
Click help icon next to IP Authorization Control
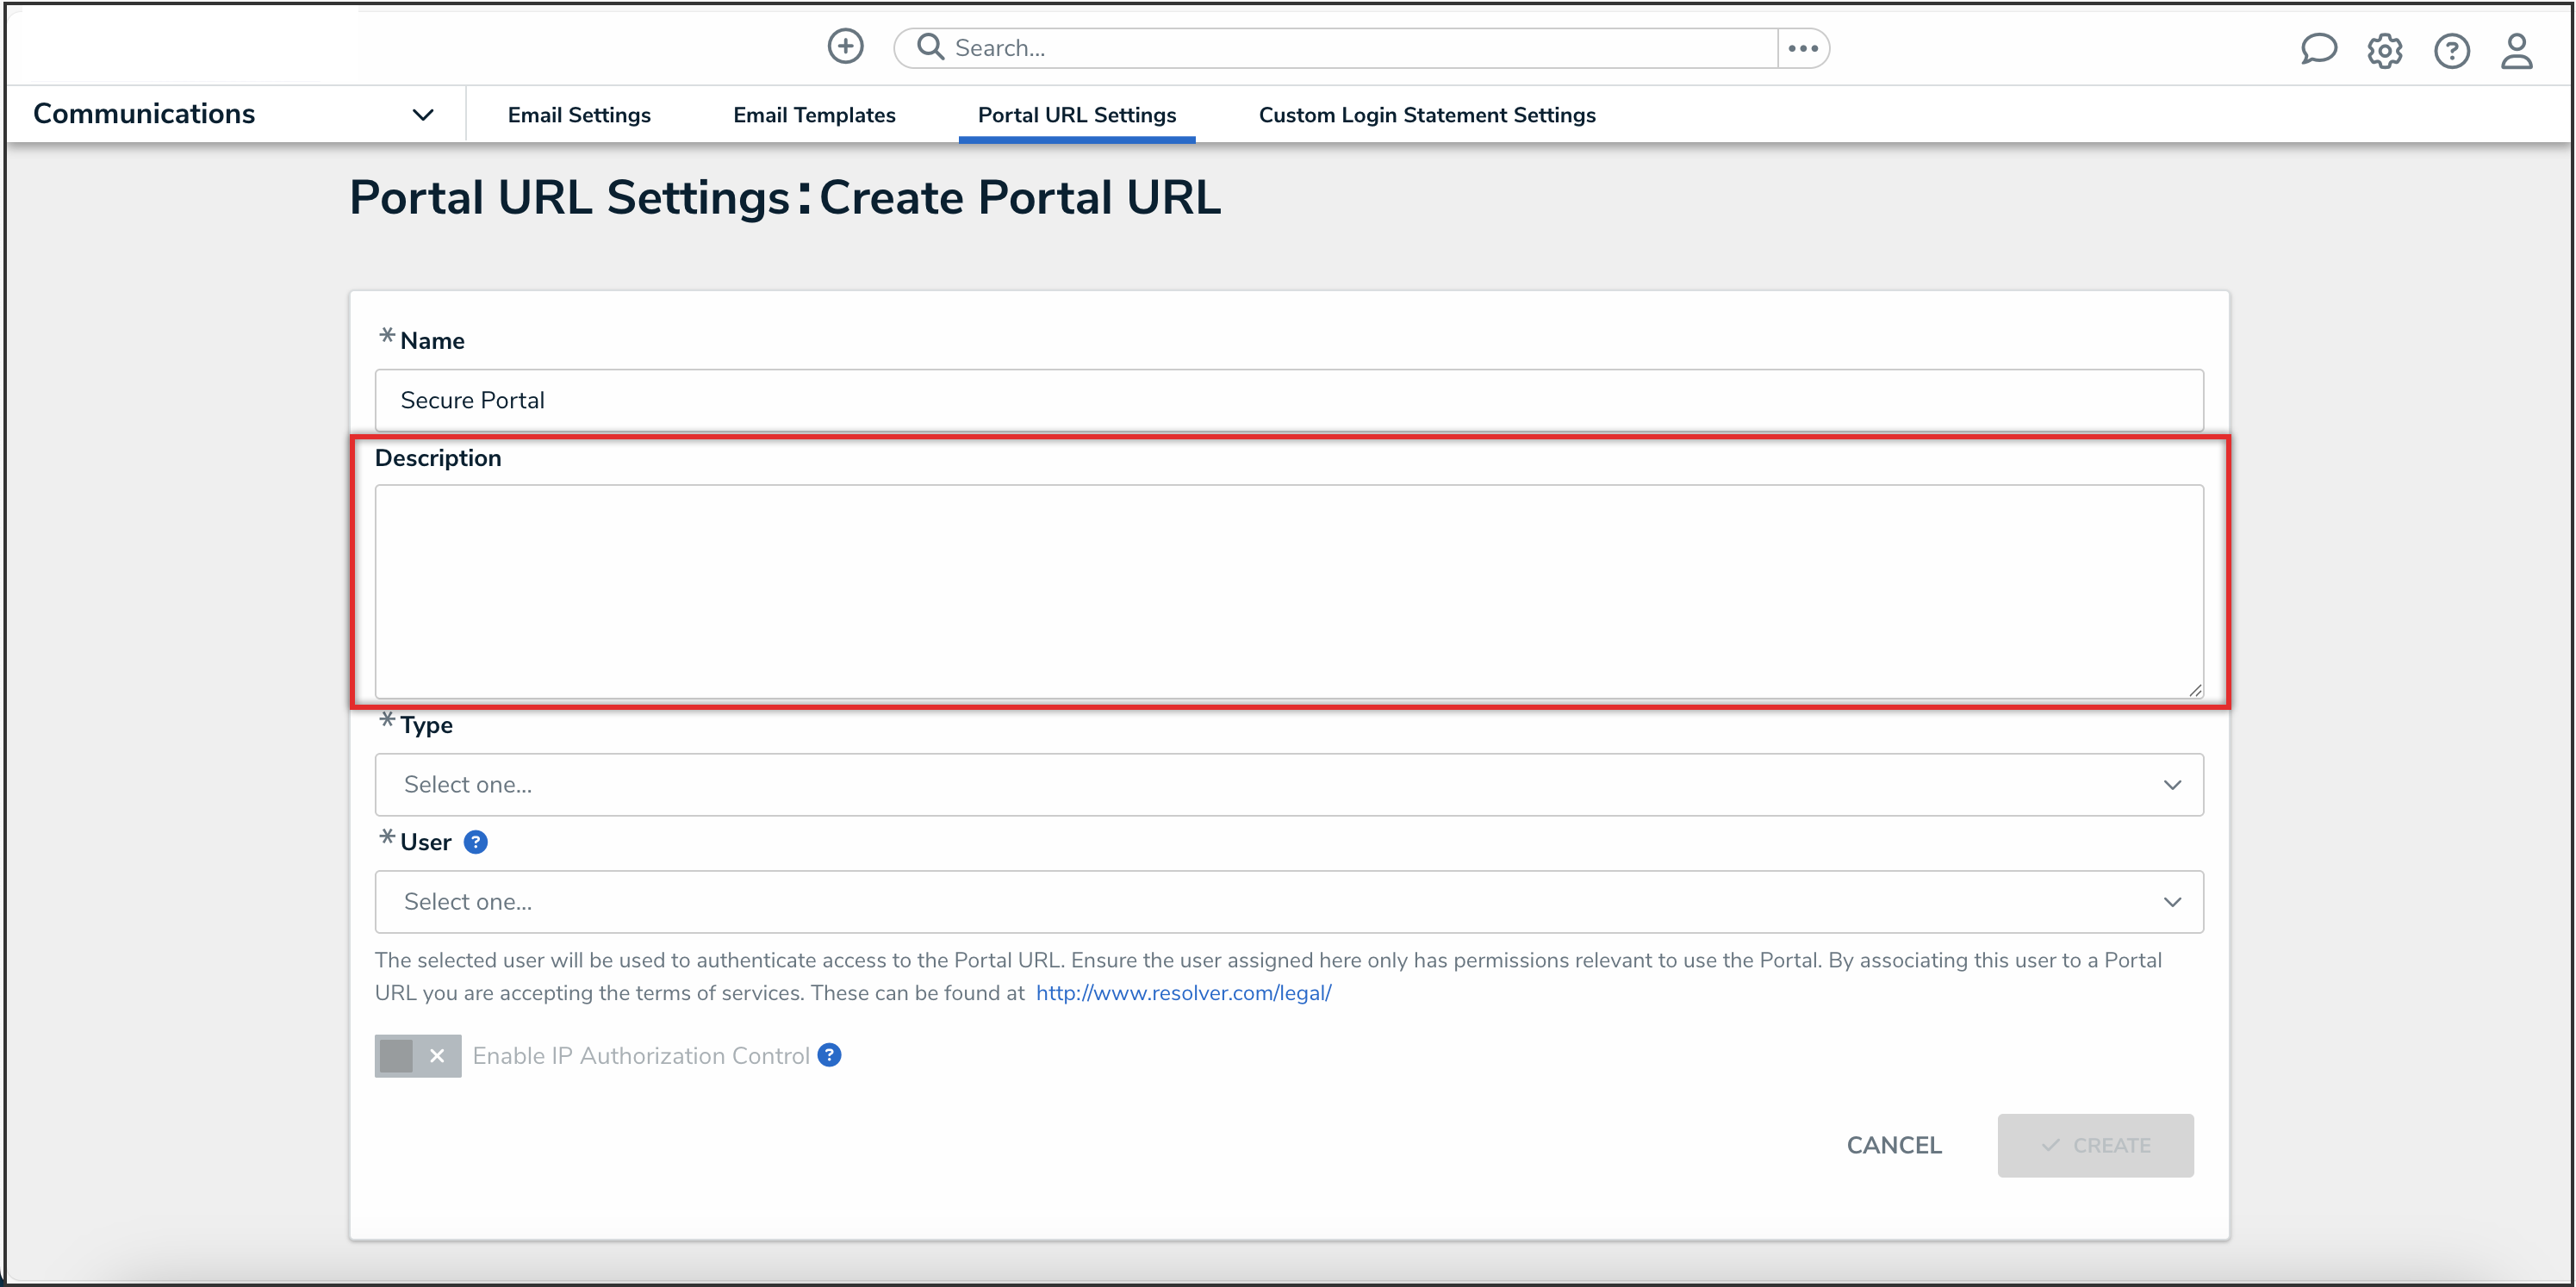[x=829, y=1055]
